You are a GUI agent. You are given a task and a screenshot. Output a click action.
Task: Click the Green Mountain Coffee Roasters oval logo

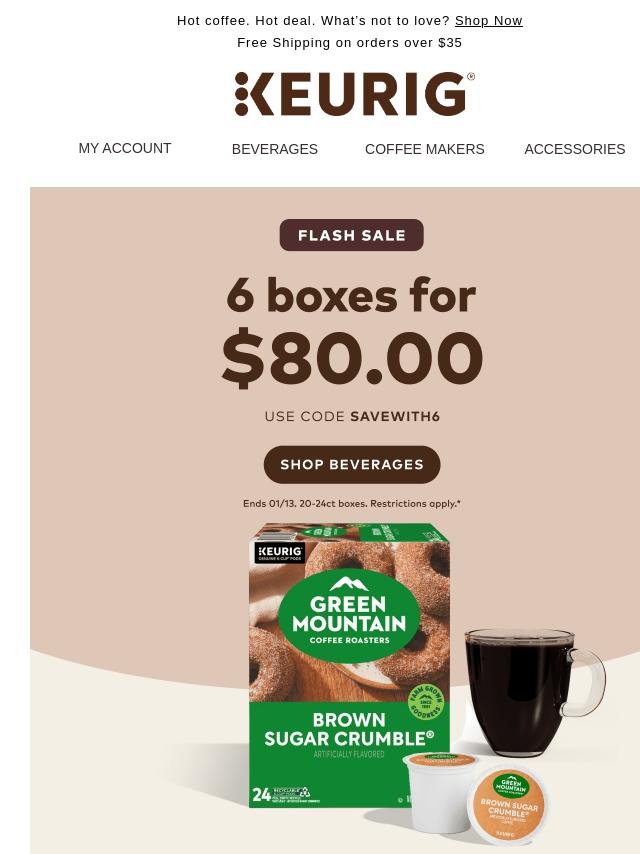pos(349,616)
